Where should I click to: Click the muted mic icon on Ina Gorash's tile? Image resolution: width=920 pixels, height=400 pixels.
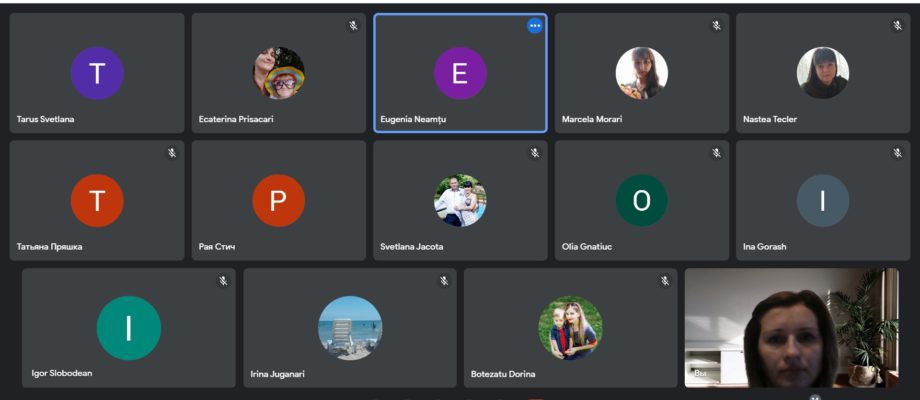pos(898,153)
